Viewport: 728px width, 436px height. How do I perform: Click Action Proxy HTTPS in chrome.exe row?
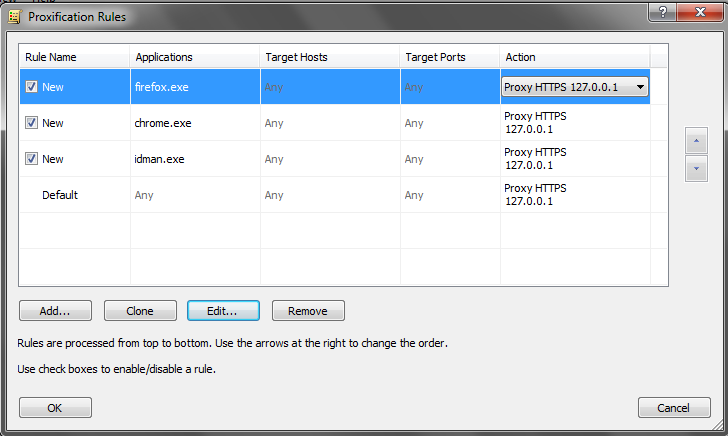[535, 123]
